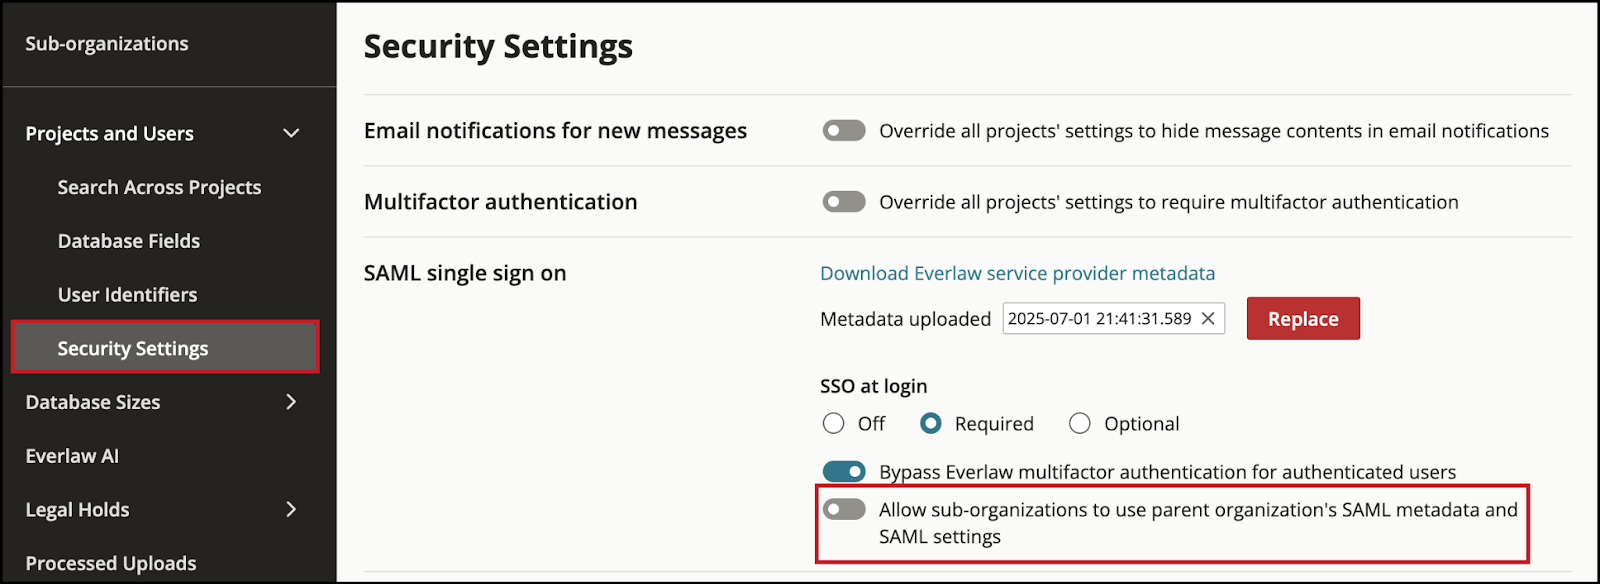Open the Processed Uploads page
Image resolution: width=1600 pixels, height=584 pixels.
[110, 562]
